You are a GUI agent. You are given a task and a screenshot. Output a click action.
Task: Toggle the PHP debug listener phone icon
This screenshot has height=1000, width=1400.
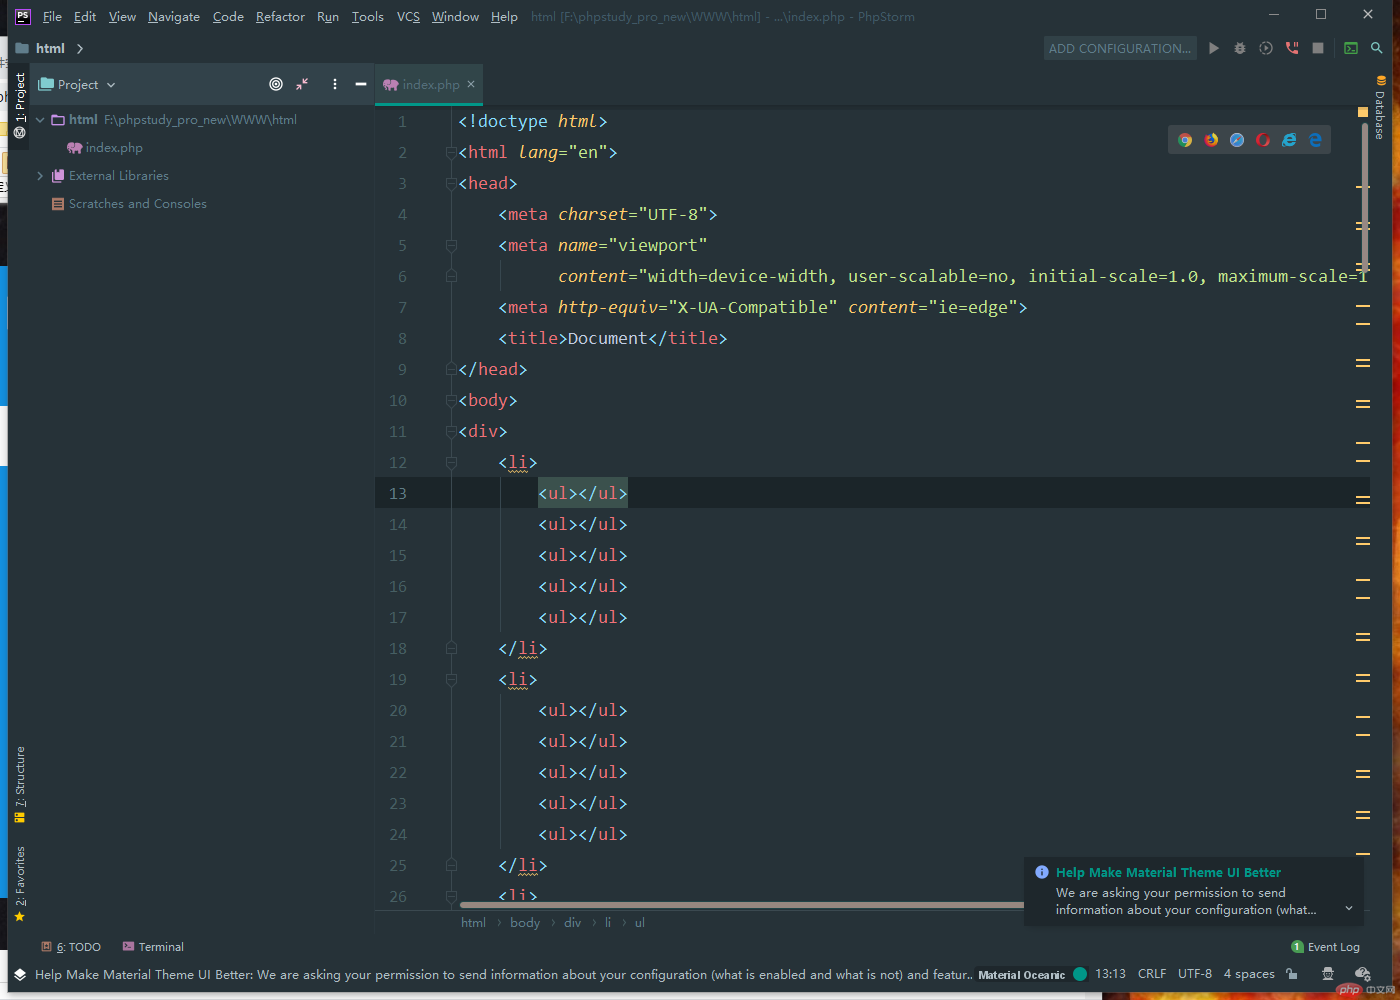coord(1292,48)
